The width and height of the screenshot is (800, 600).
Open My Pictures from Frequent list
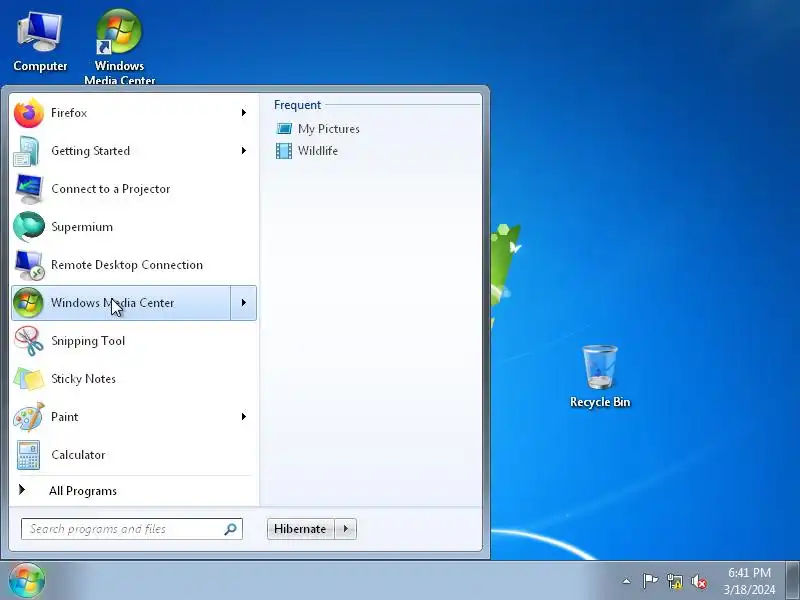pos(328,129)
